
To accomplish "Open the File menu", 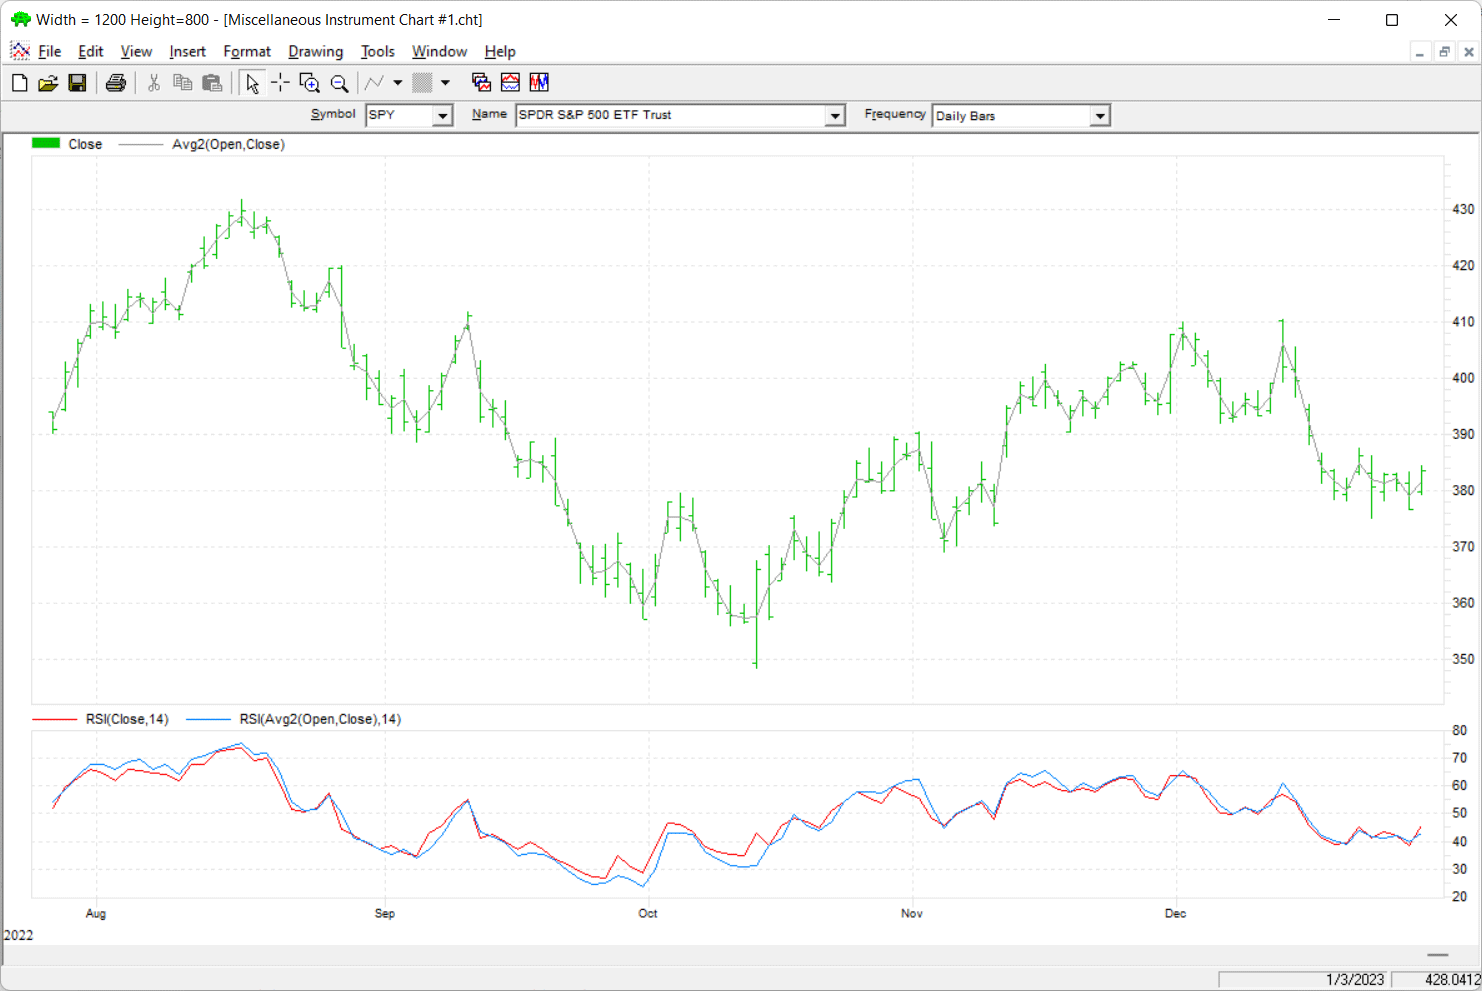I will coord(49,52).
